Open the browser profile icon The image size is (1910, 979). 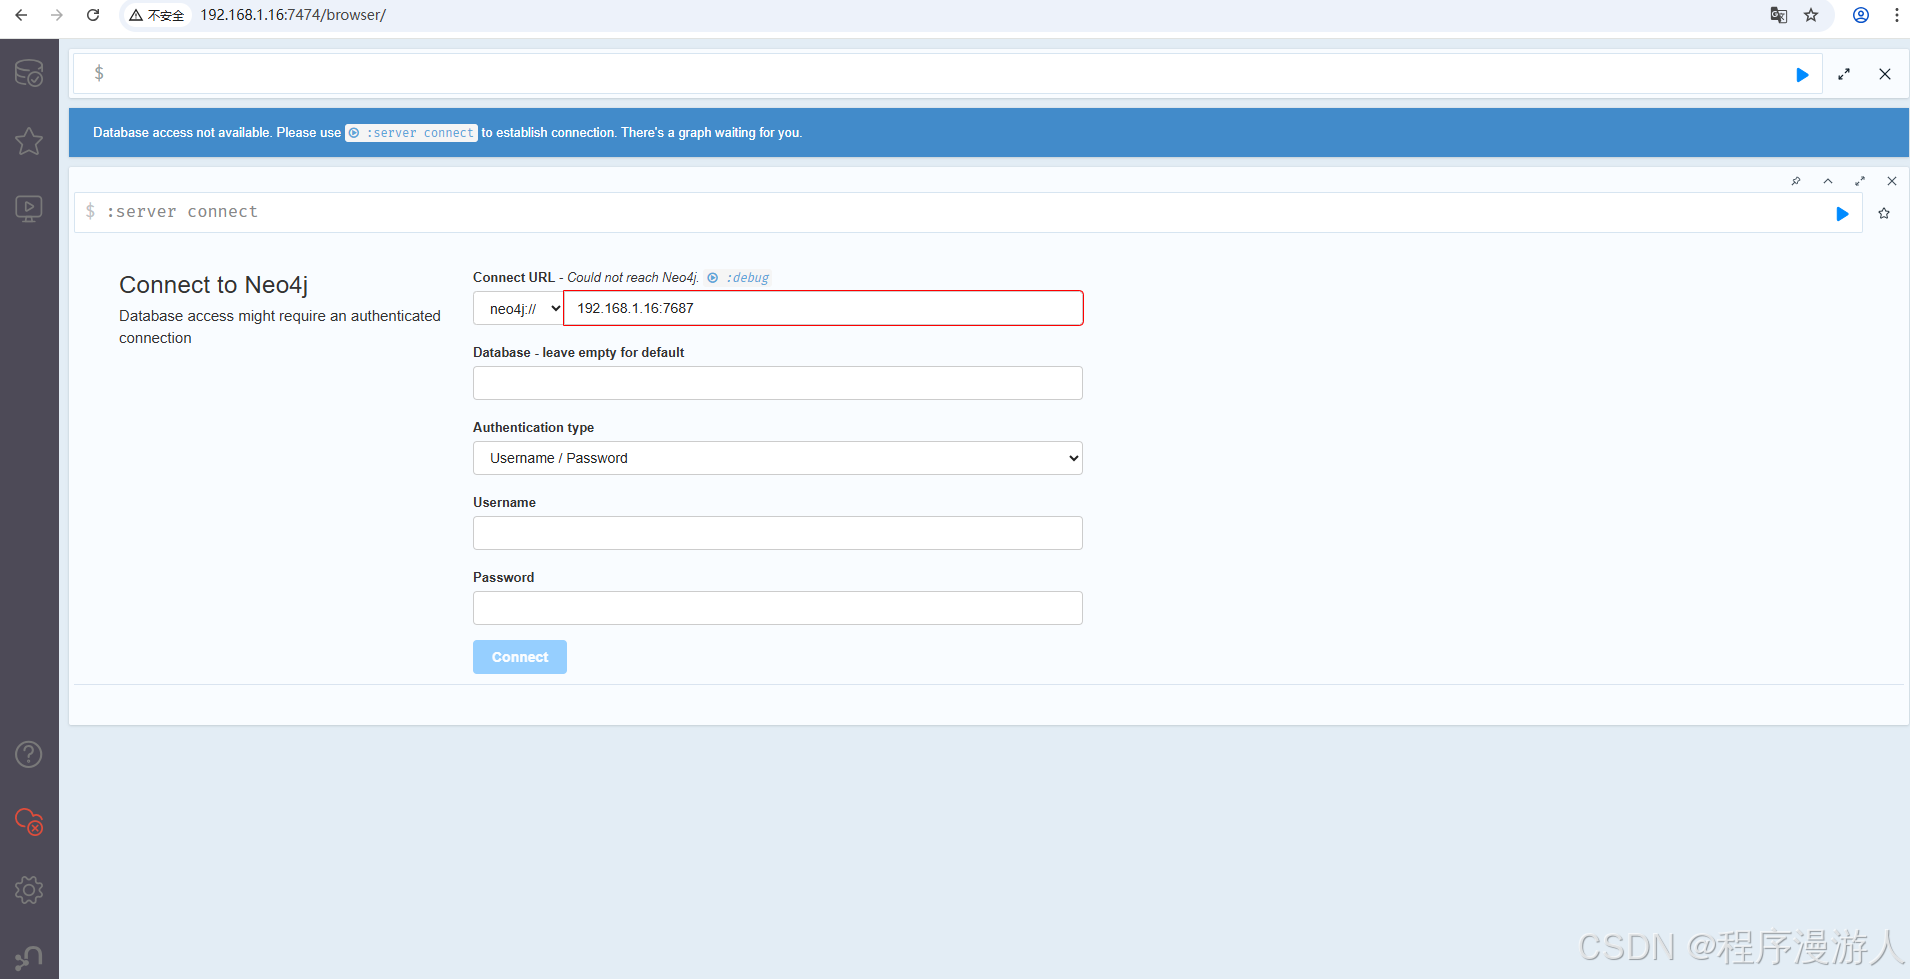pyautogui.click(x=1861, y=15)
